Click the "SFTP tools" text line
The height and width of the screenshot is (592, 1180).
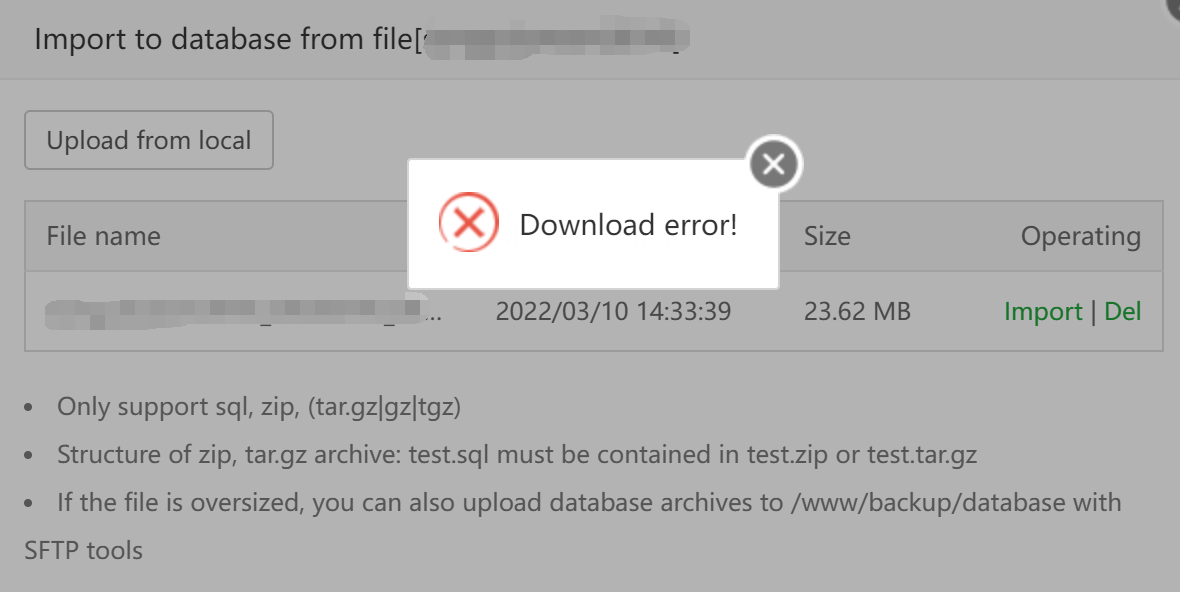coord(83,549)
